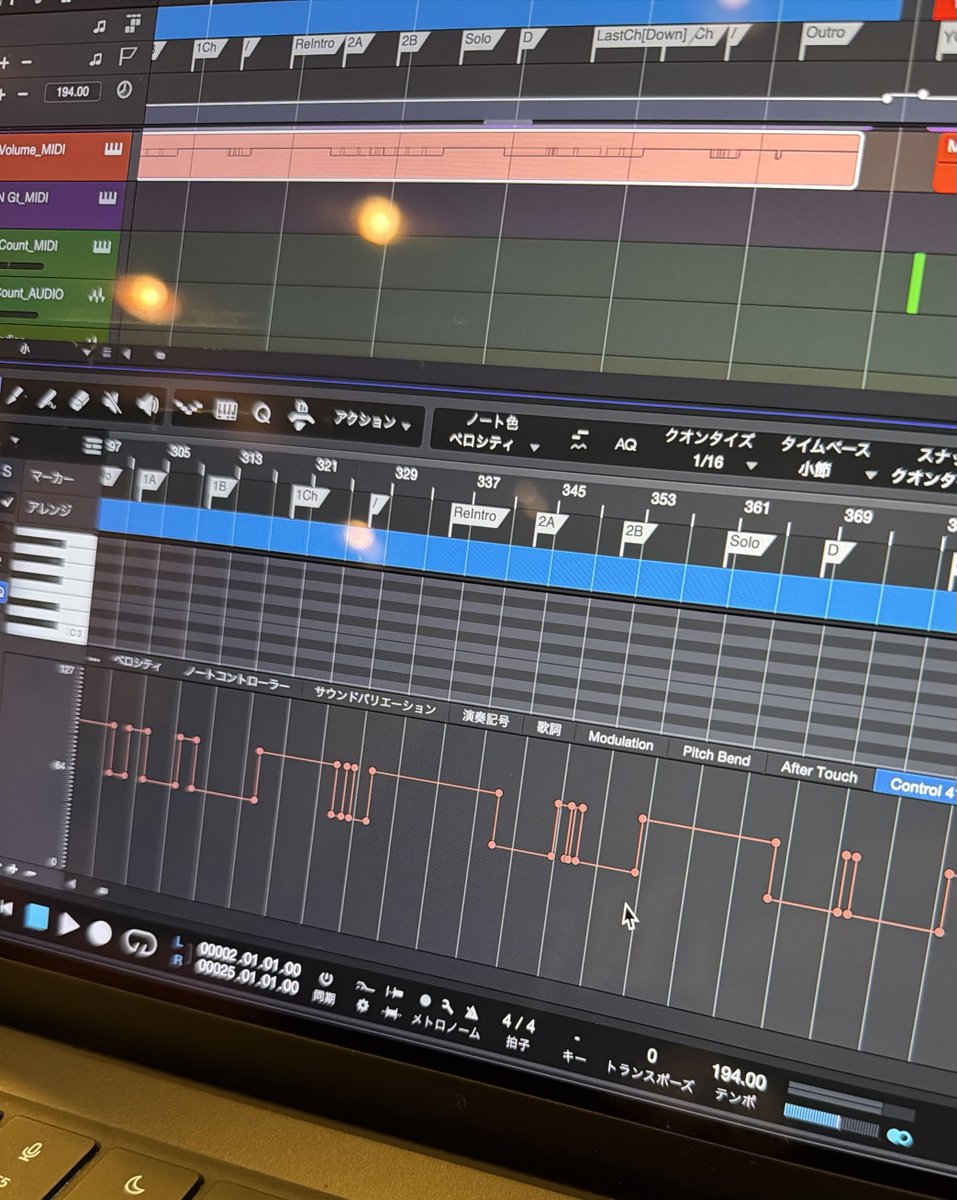Select the ノートコントローラー tab
957x1200 pixels.
(237, 679)
